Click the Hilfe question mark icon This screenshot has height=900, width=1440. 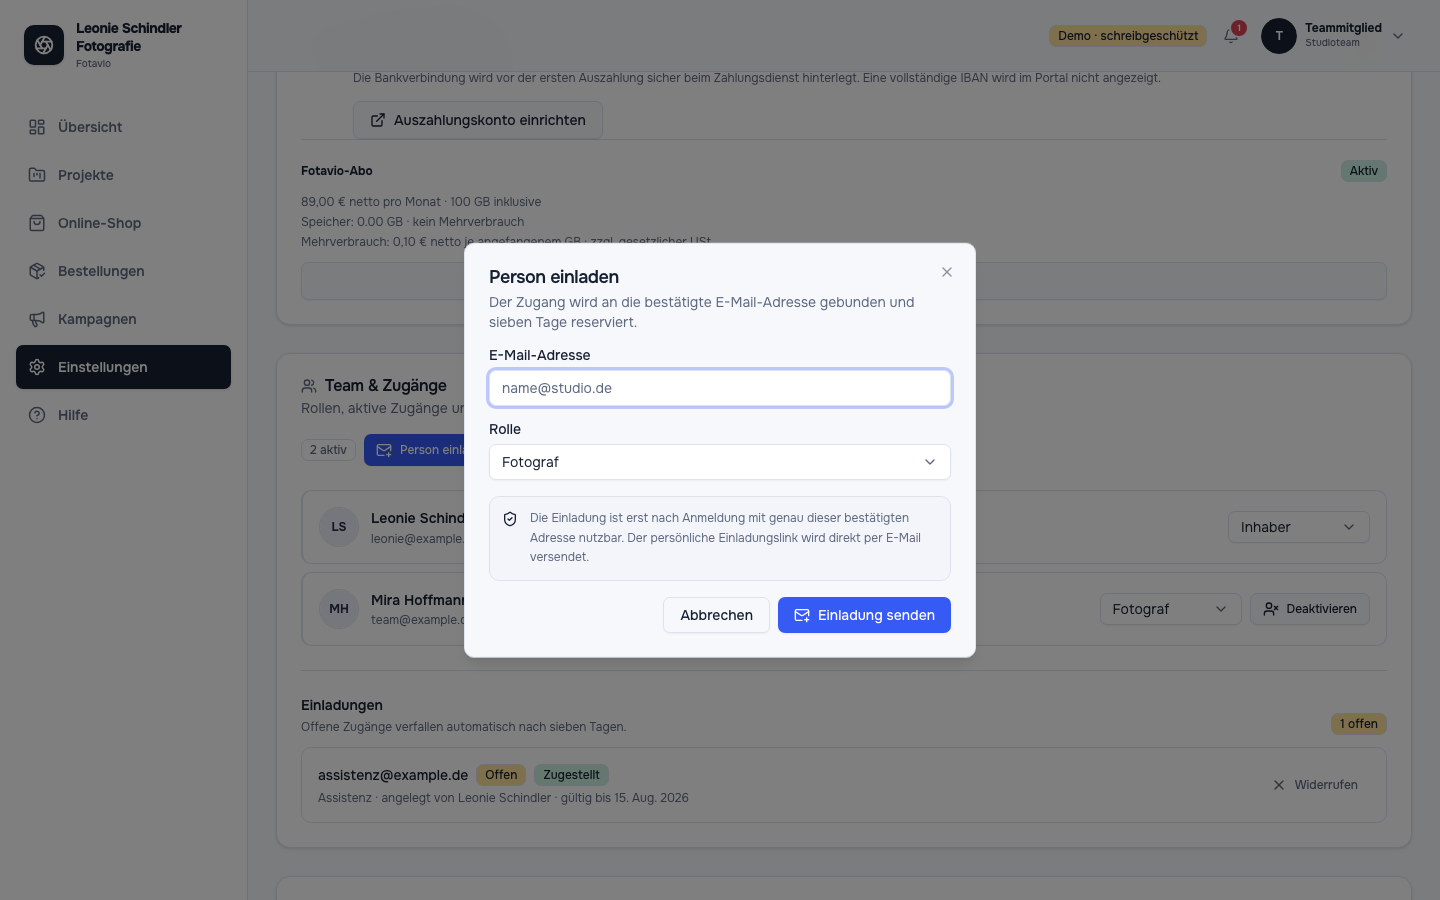[x=37, y=415]
